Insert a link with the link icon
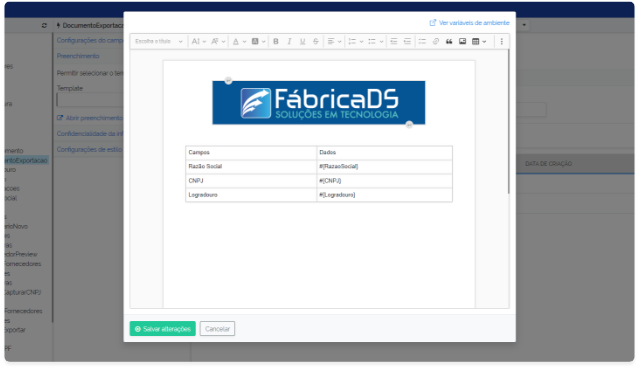639x370 pixels. [436, 41]
